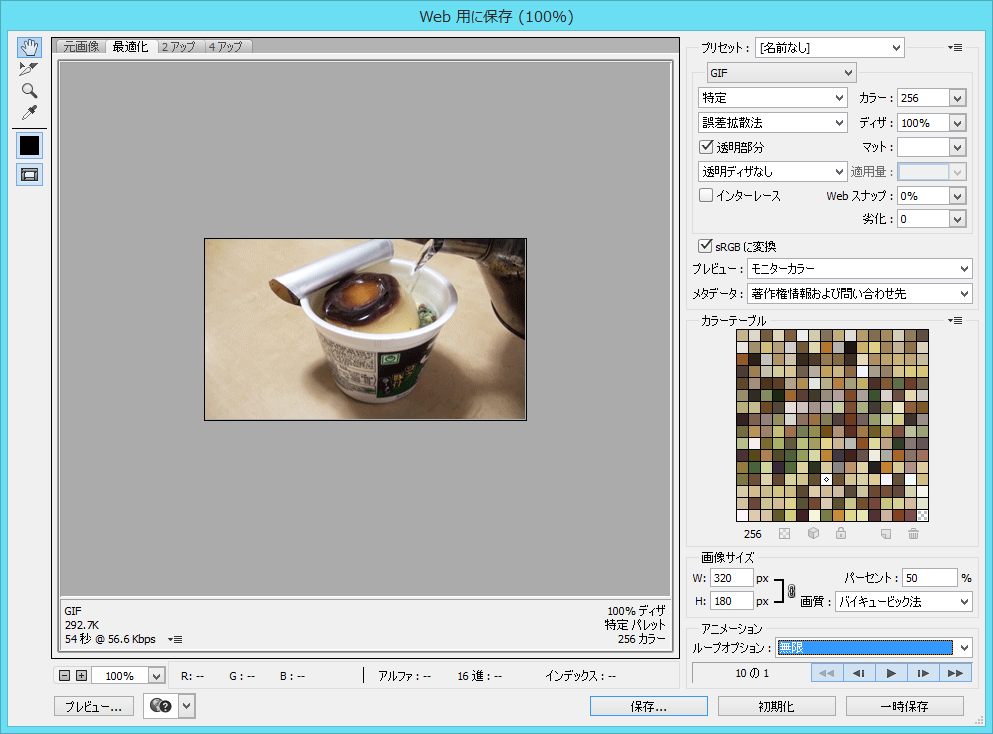Shift selected colors to web palette icon
The height and width of the screenshot is (734, 993).
814,533
